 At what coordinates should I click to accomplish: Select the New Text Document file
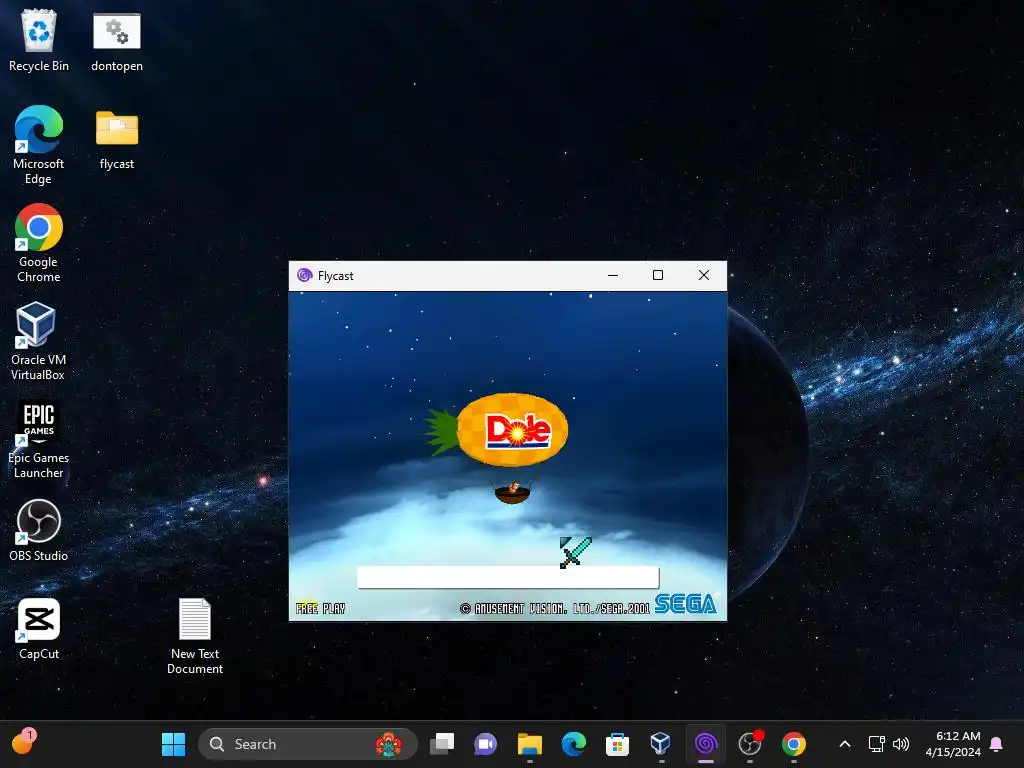[x=195, y=636]
